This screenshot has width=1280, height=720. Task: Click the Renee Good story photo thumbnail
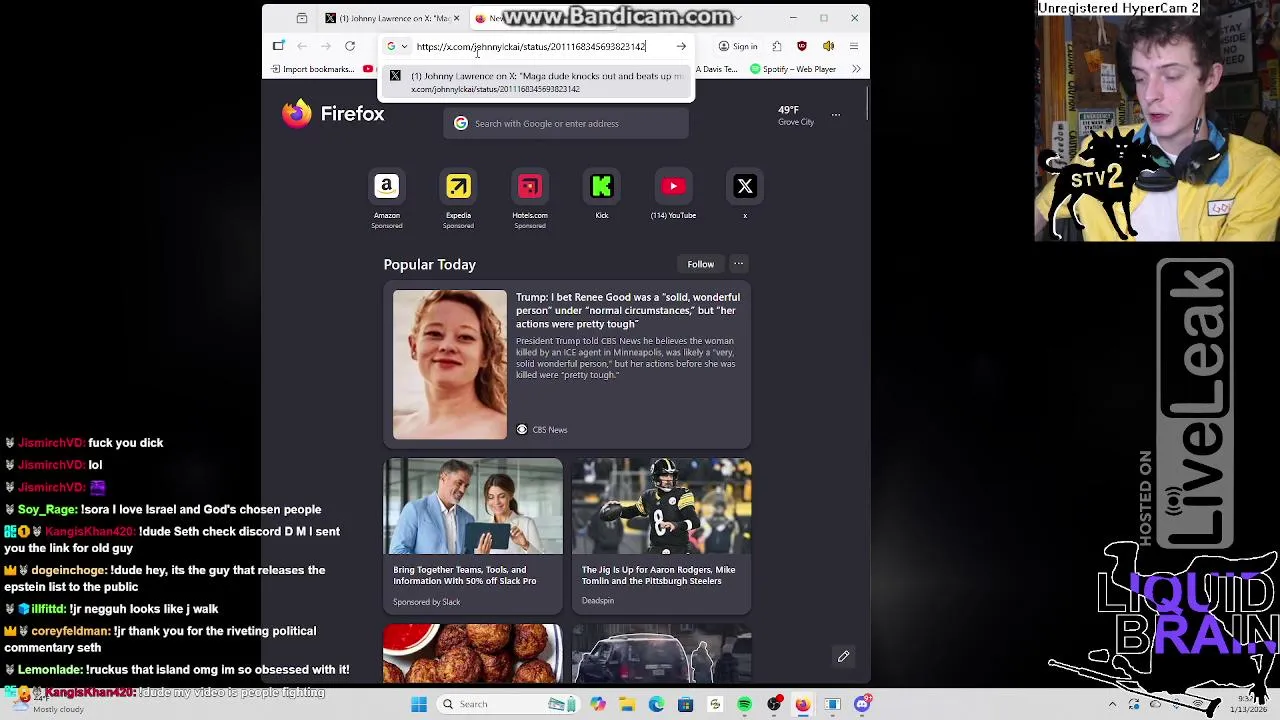pos(450,364)
